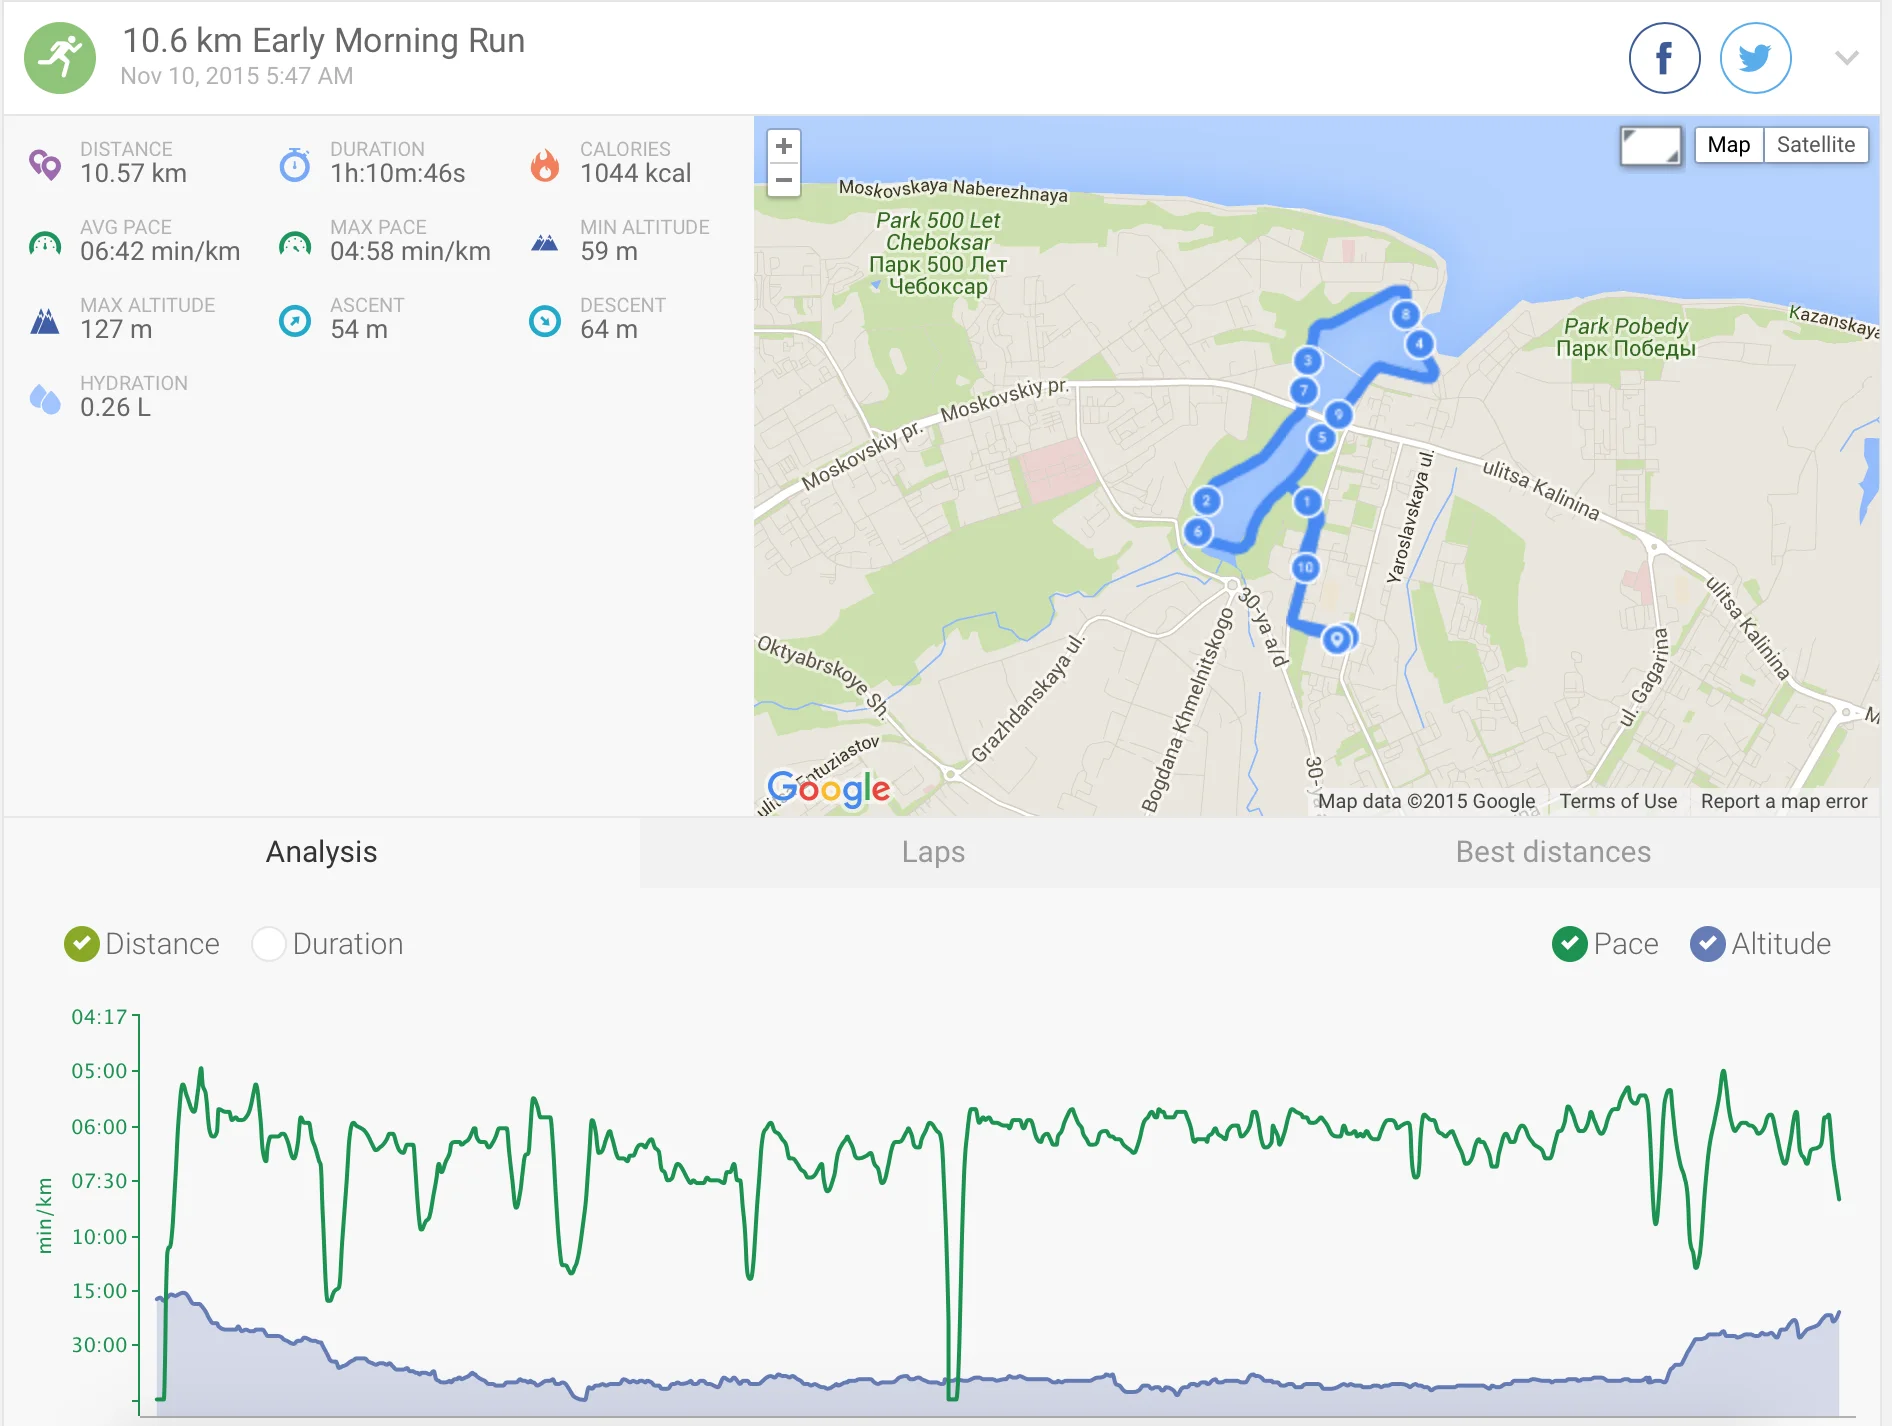Toggle the Pace graph checkbox
Viewport: 1892px width, 1426px height.
point(1570,944)
